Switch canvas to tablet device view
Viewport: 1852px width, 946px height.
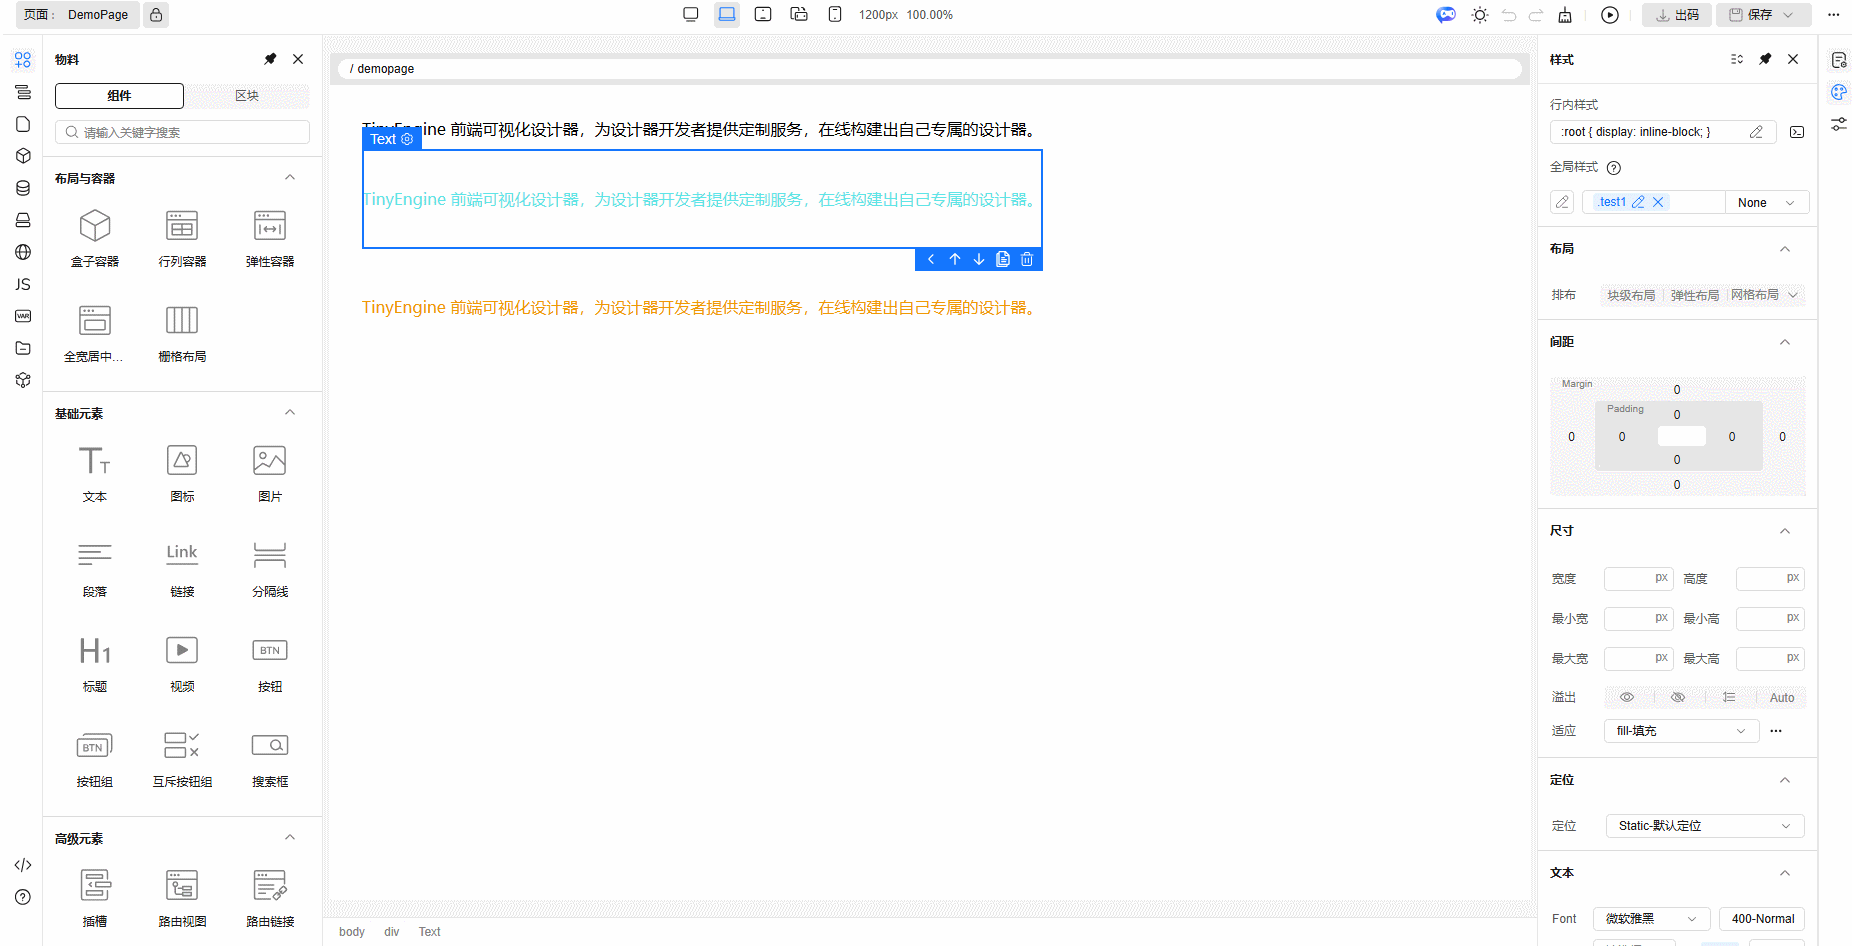pos(763,15)
